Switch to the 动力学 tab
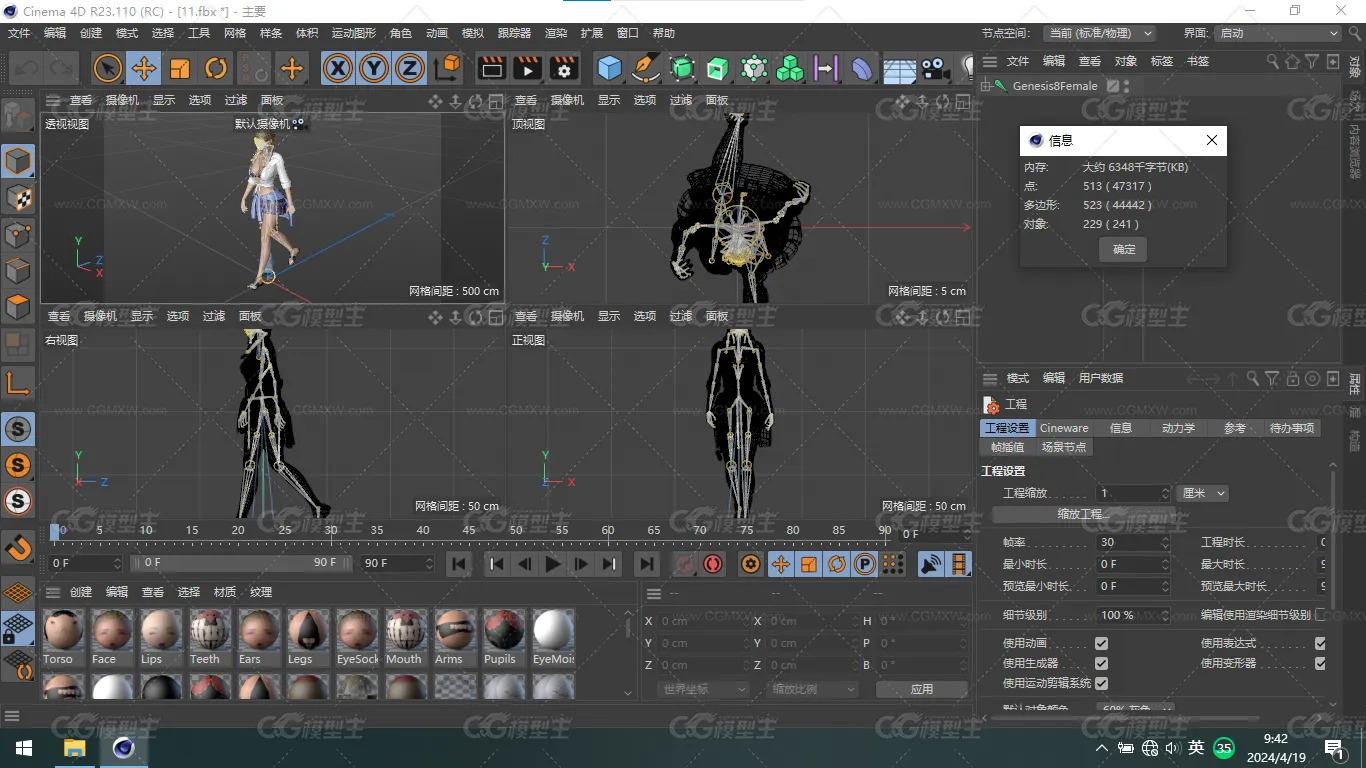The height and width of the screenshot is (768, 1366). [x=1178, y=428]
